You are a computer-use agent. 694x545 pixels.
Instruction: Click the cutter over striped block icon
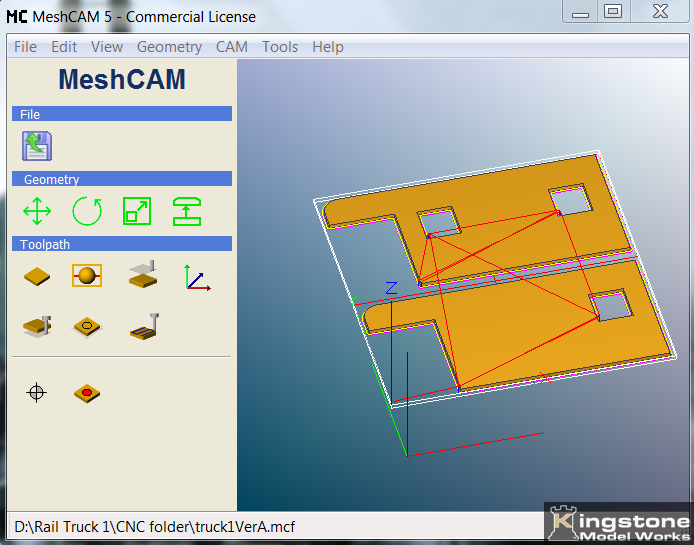coord(145,327)
